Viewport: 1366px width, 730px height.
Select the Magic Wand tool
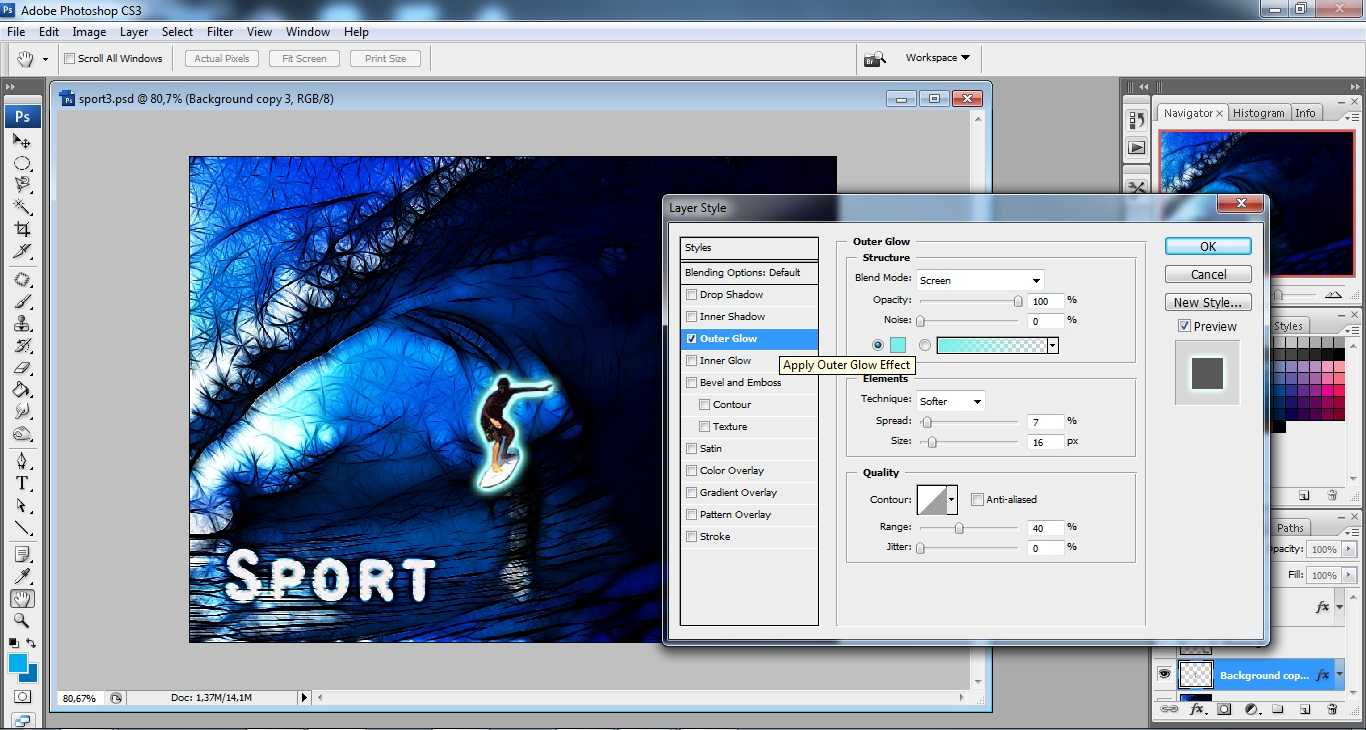(x=22, y=207)
